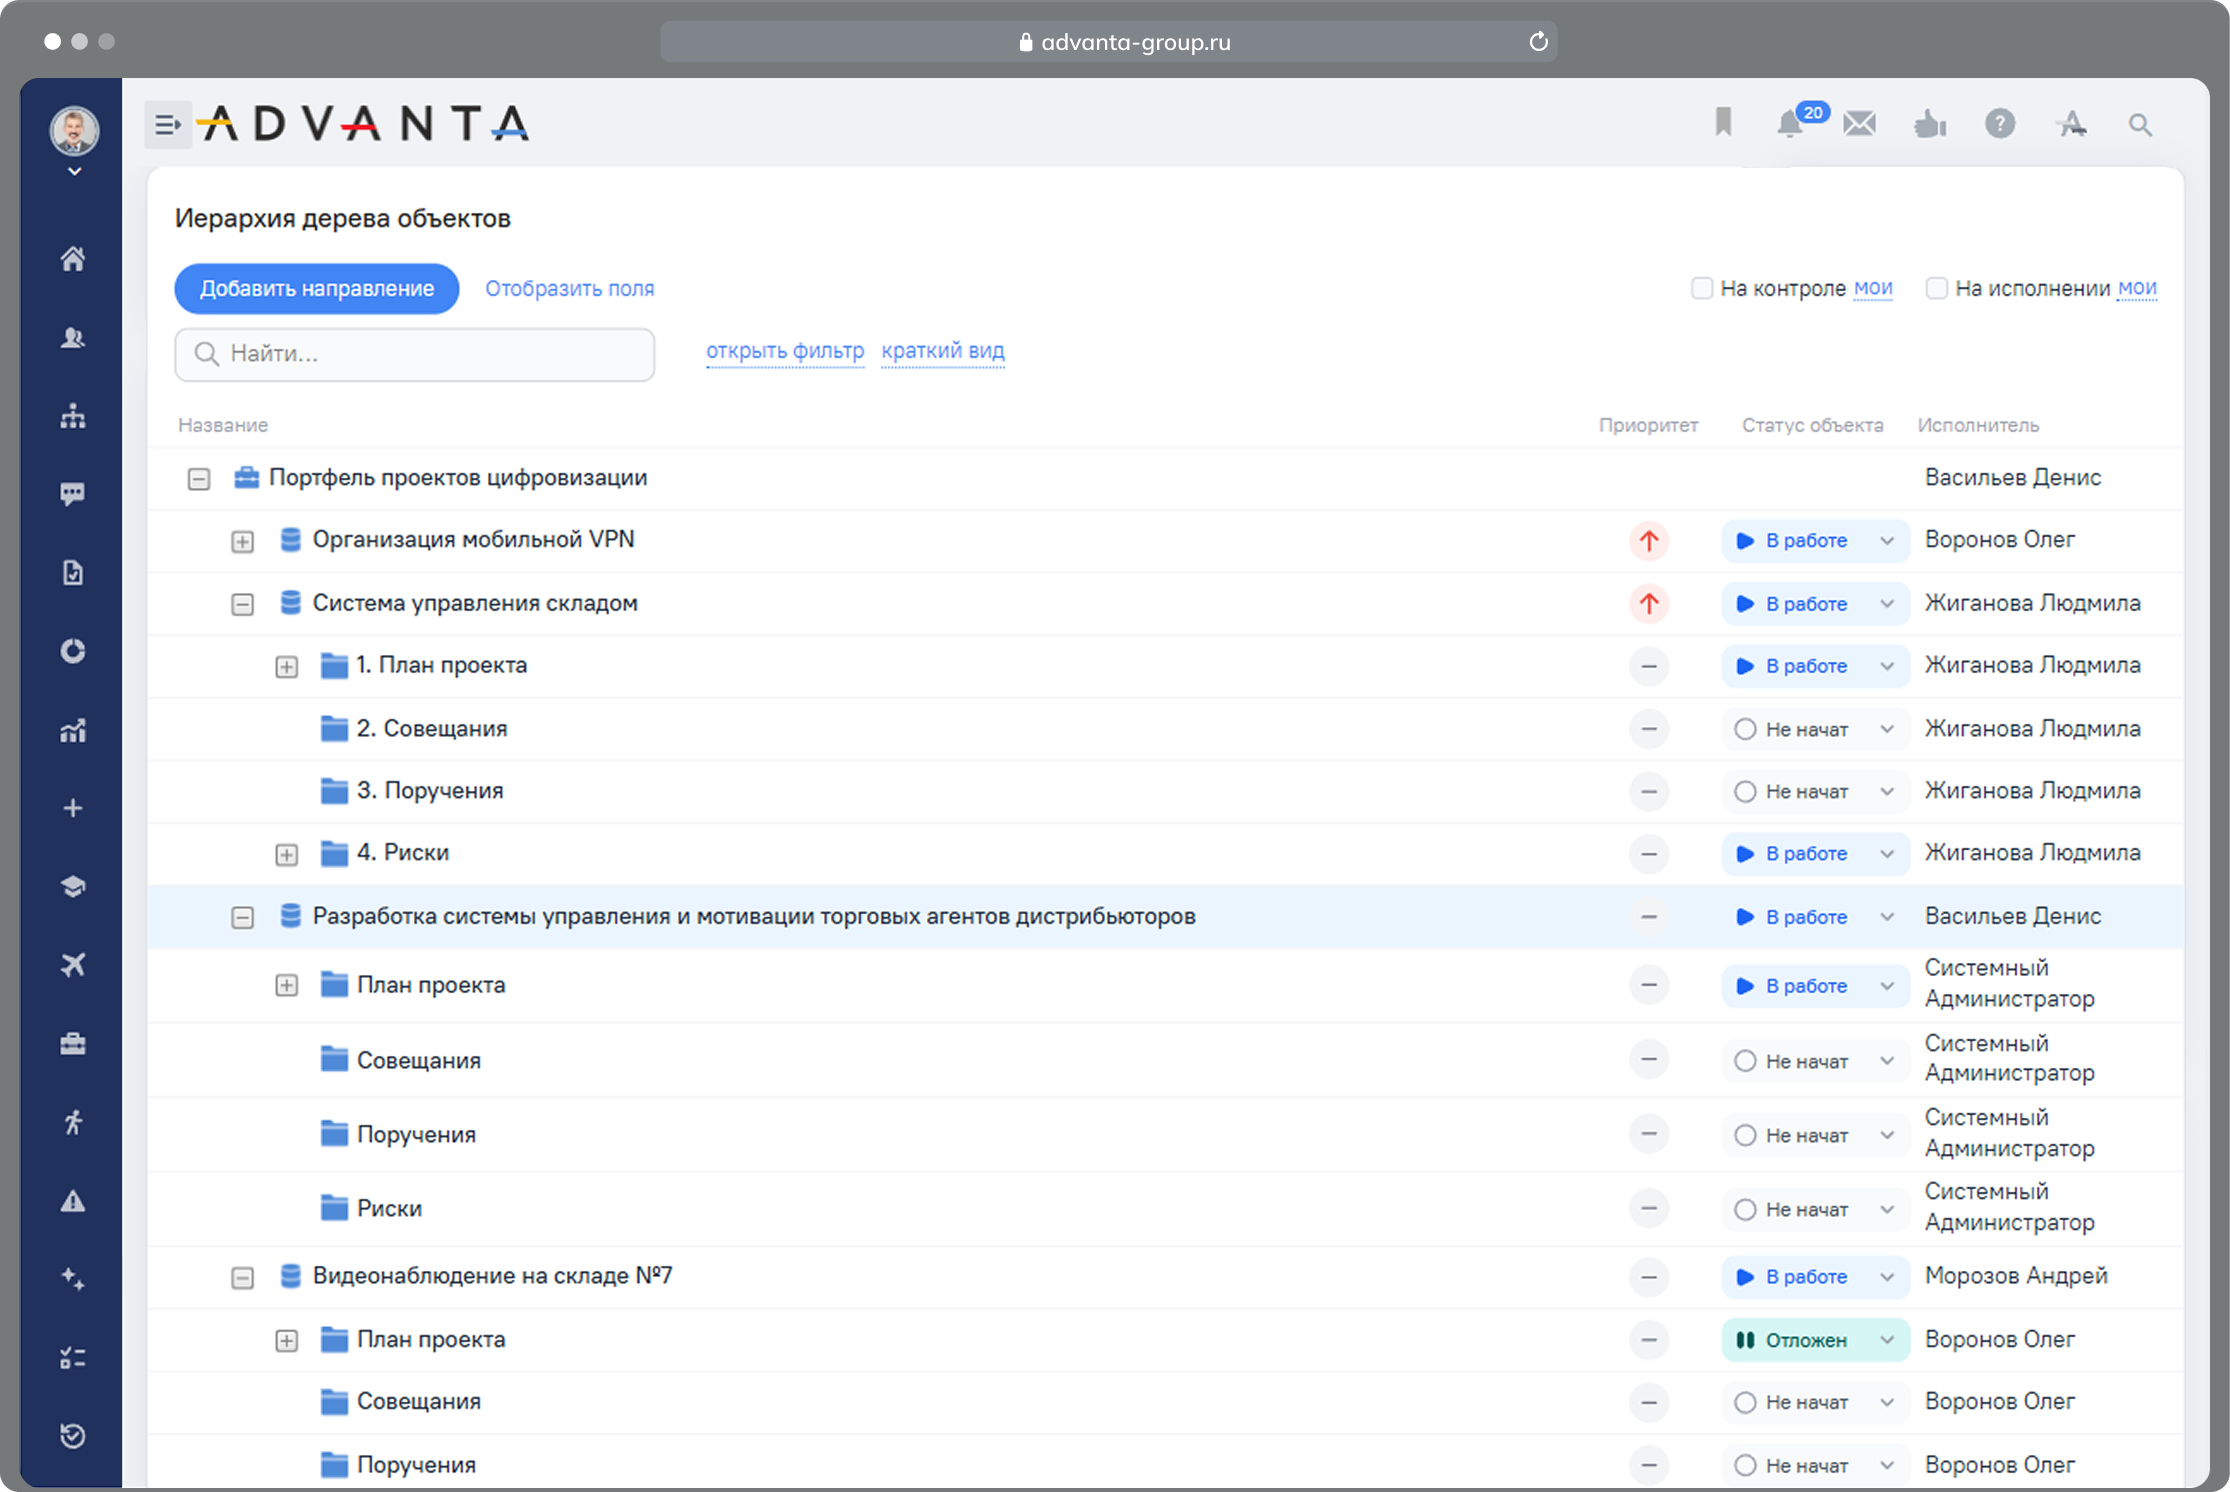This screenshot has width=2230, height=1492.
Task: Open the discussions chat icon in sidebar
Action: 73,494
